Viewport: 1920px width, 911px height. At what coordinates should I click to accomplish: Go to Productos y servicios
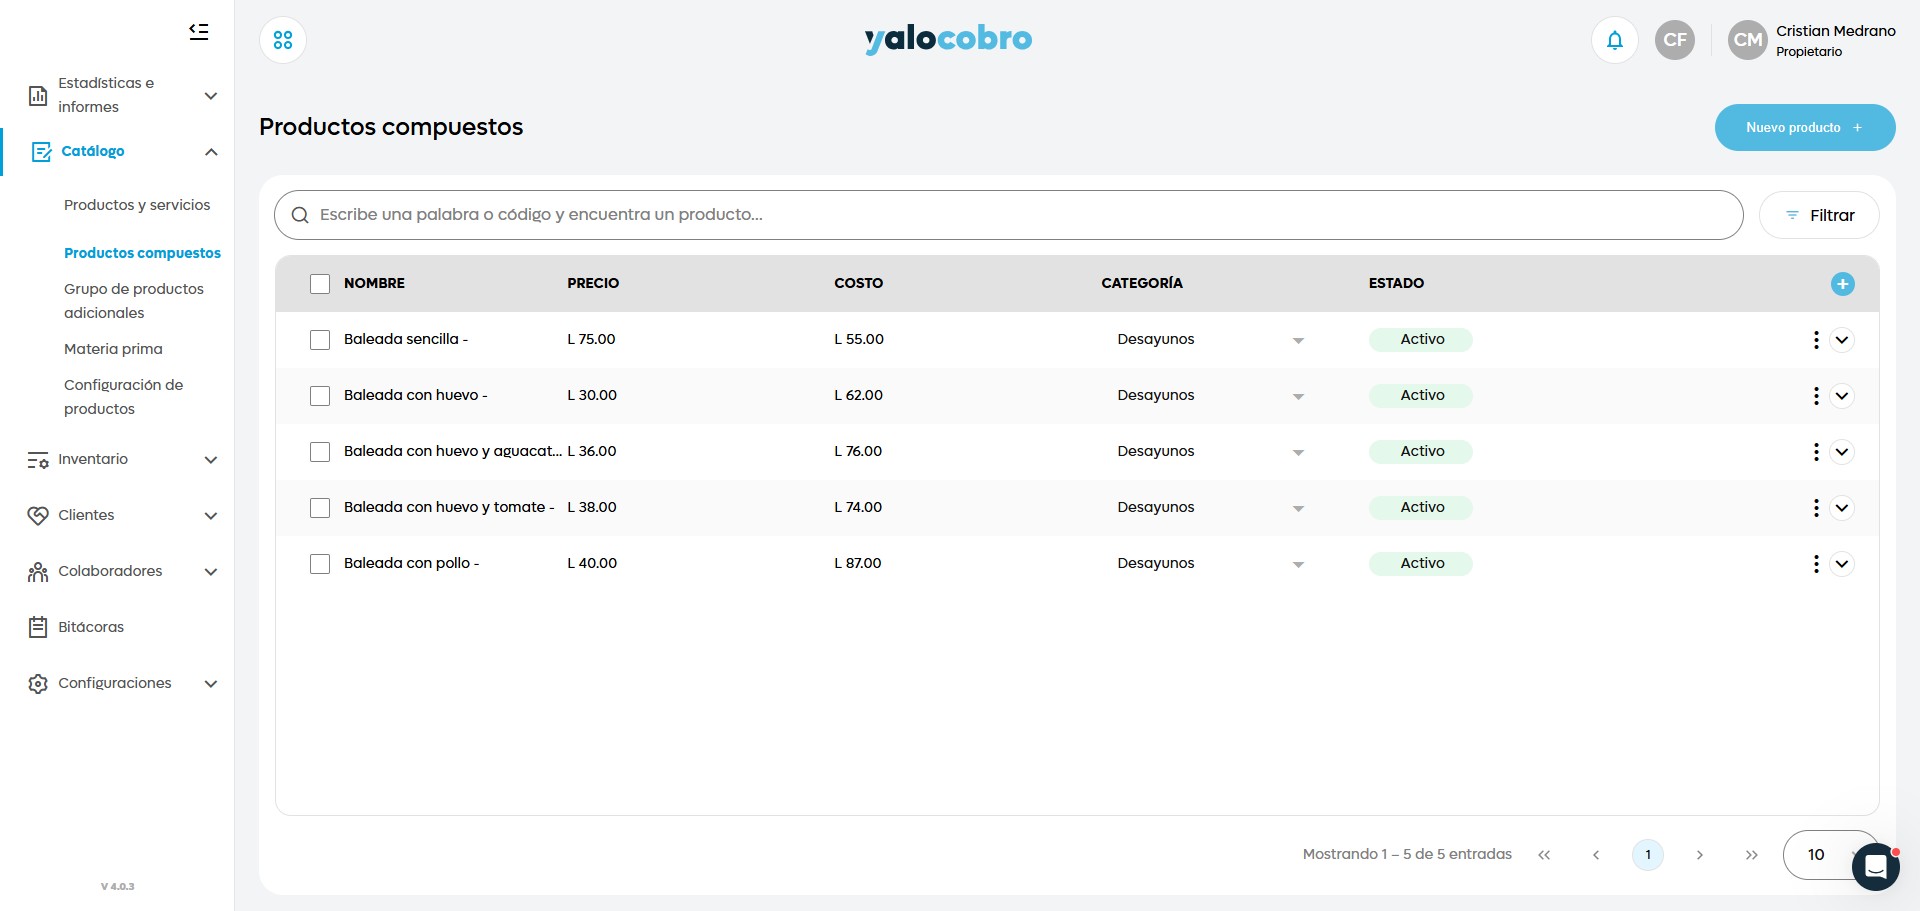point(137,205)
